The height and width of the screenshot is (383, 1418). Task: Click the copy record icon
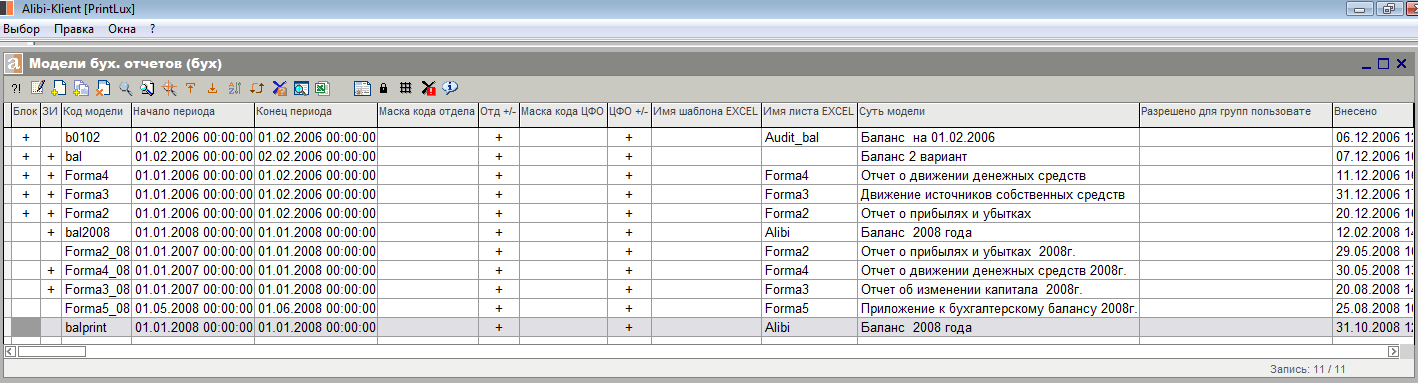pos(81,88)
